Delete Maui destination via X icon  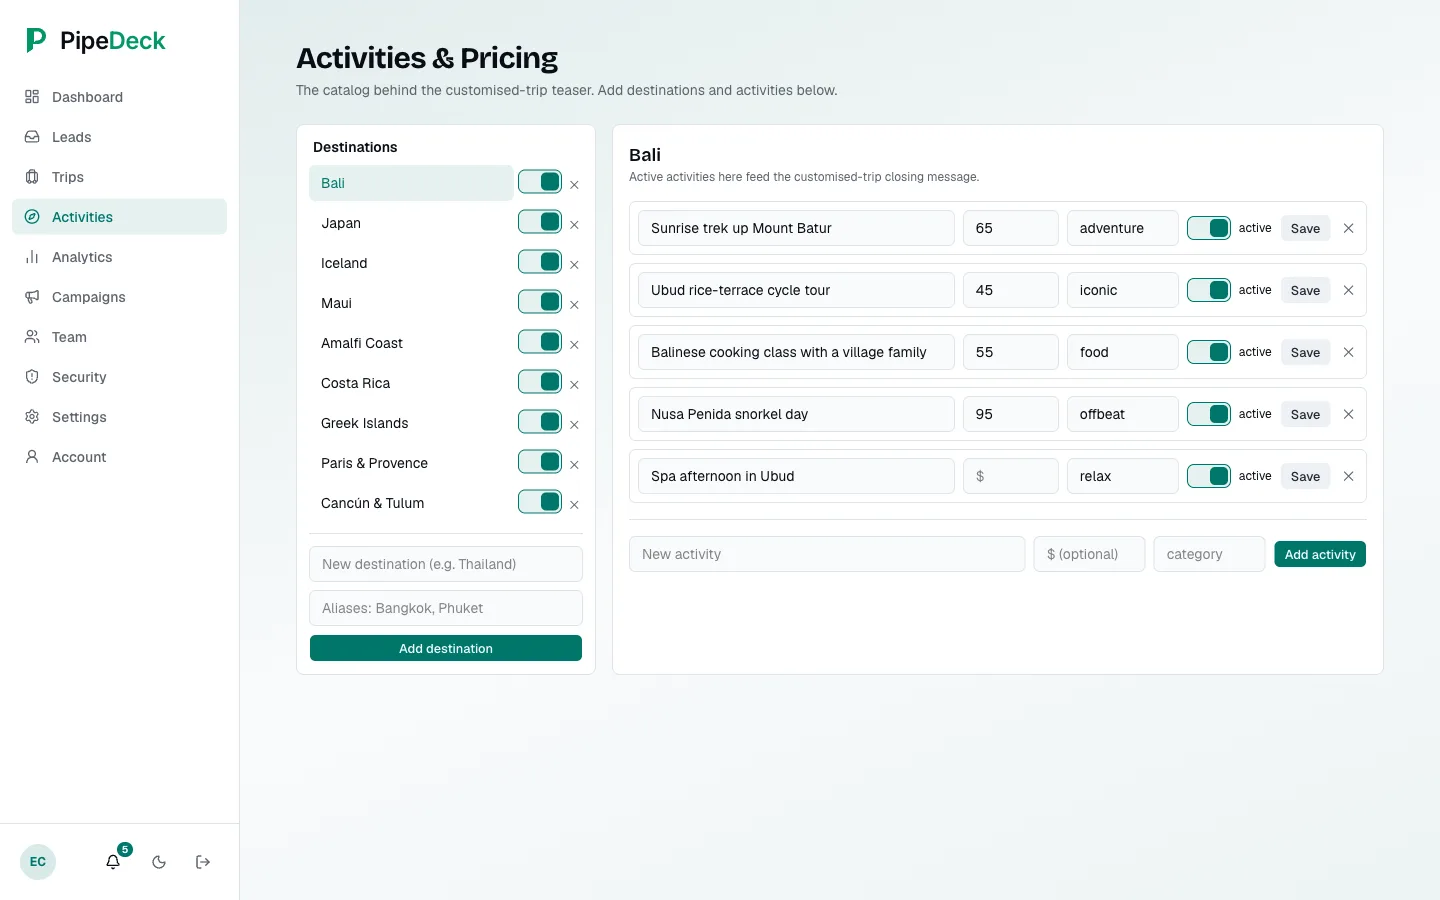click(574, 305)
